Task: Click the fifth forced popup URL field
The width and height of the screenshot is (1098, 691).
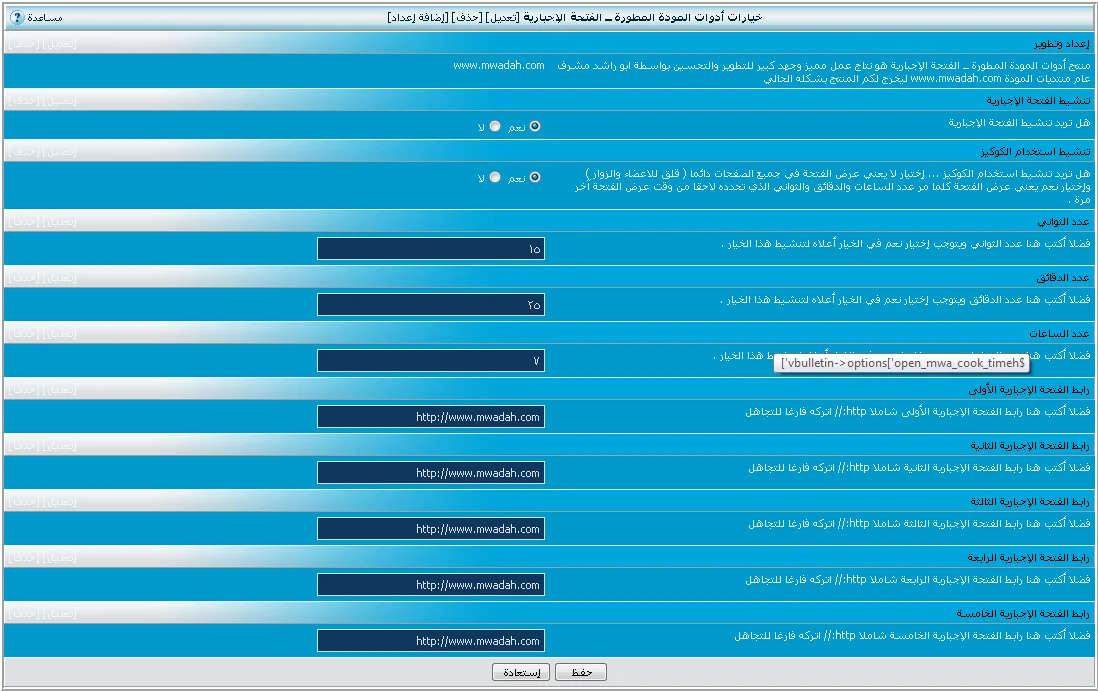Action: click(x=431, y=641)
